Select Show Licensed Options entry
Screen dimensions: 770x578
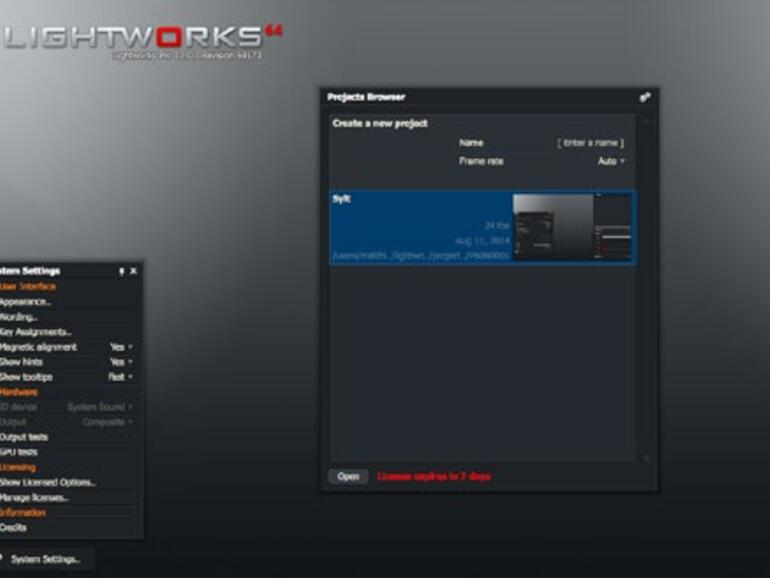click(x=48, y=483)
